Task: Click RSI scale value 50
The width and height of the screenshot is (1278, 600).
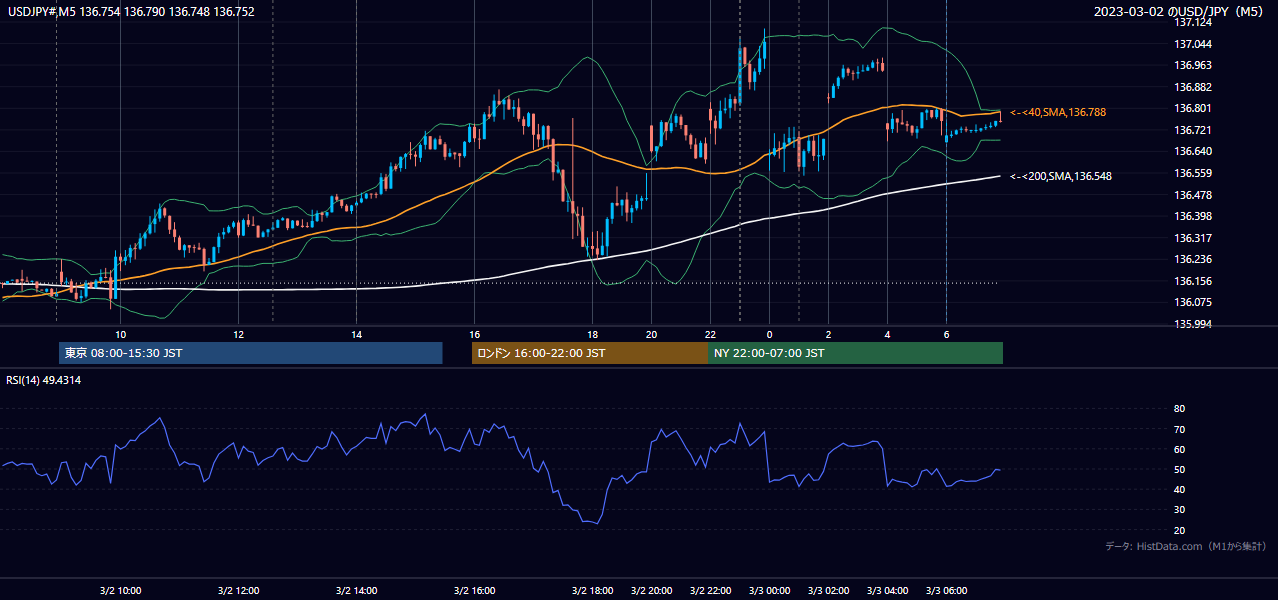Action: (1179, 469)
